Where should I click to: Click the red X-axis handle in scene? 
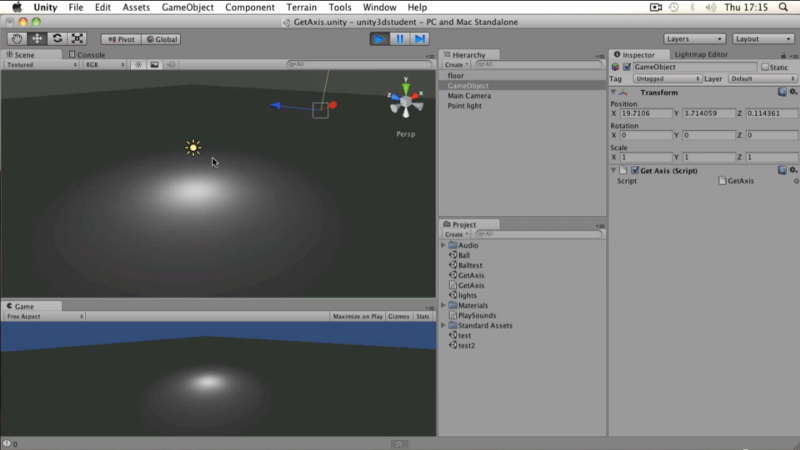click(x=333, y=105)
